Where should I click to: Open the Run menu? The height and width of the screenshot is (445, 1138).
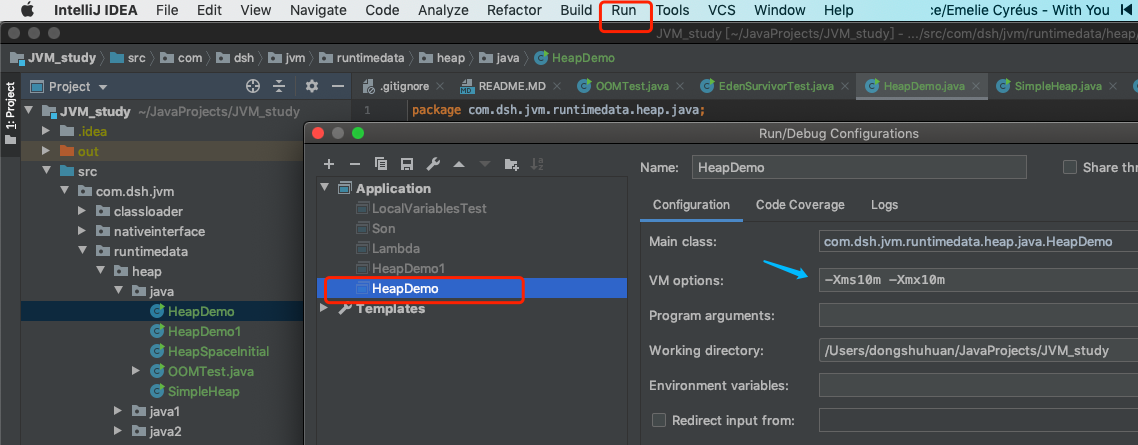(624, 10)
